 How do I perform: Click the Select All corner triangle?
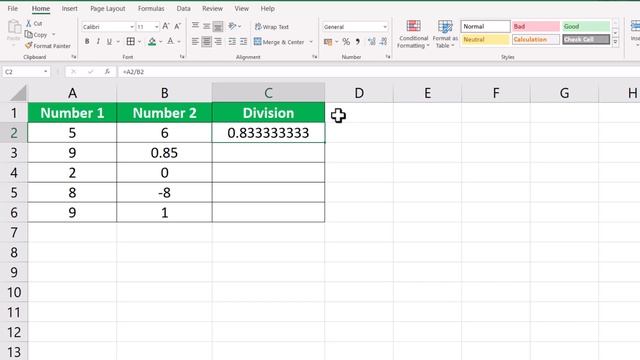[18, 93]
